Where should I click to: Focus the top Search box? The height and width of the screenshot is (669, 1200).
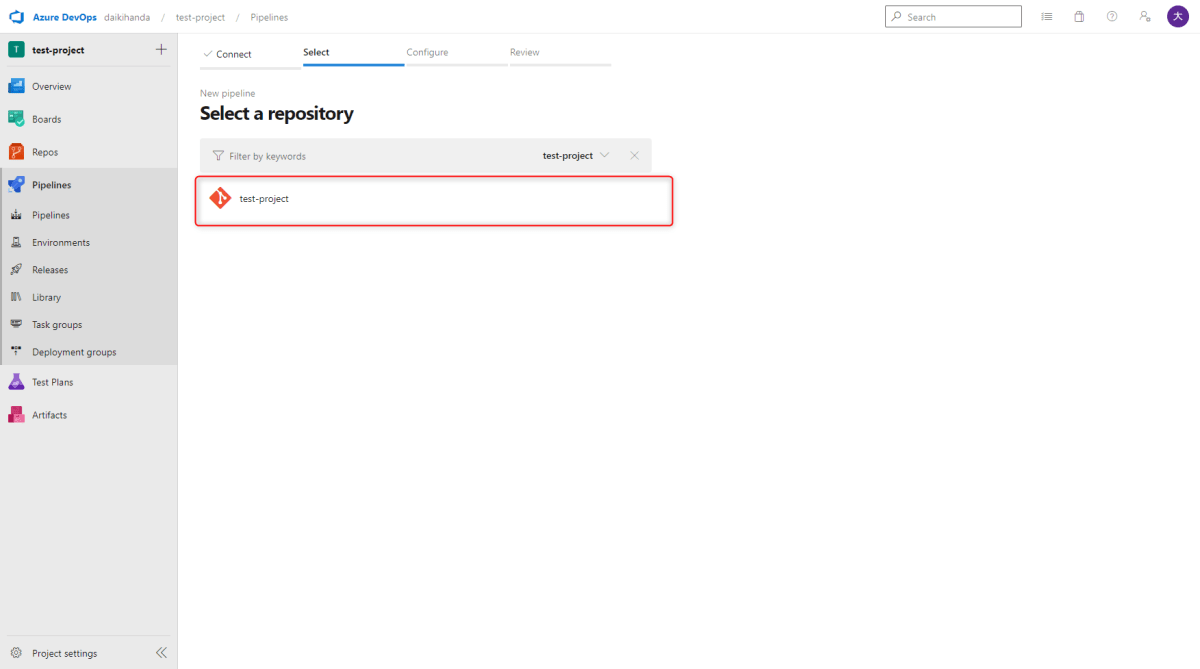pos(953,17)
